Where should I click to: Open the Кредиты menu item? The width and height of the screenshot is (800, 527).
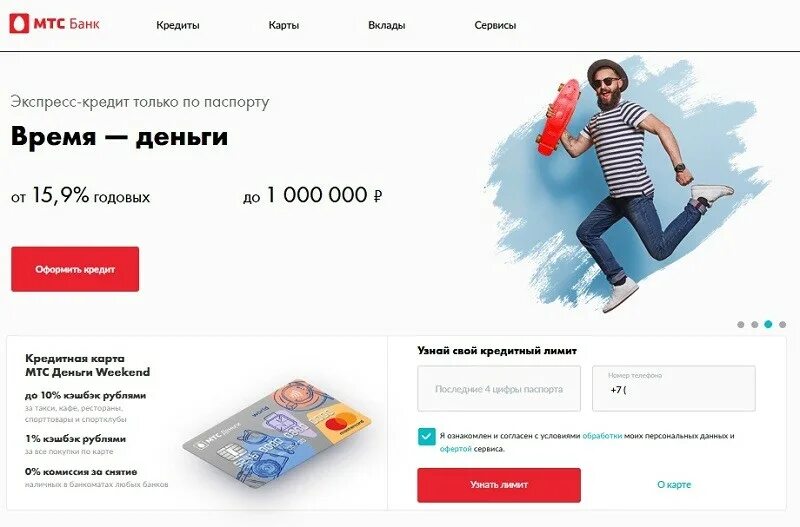point(178,25)
